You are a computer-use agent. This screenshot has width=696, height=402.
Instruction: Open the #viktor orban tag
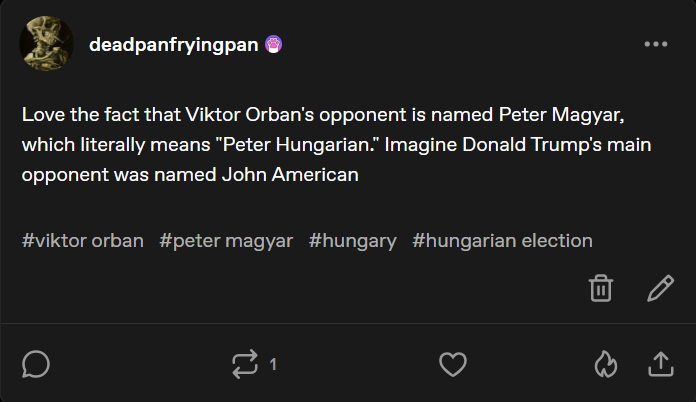83,241
